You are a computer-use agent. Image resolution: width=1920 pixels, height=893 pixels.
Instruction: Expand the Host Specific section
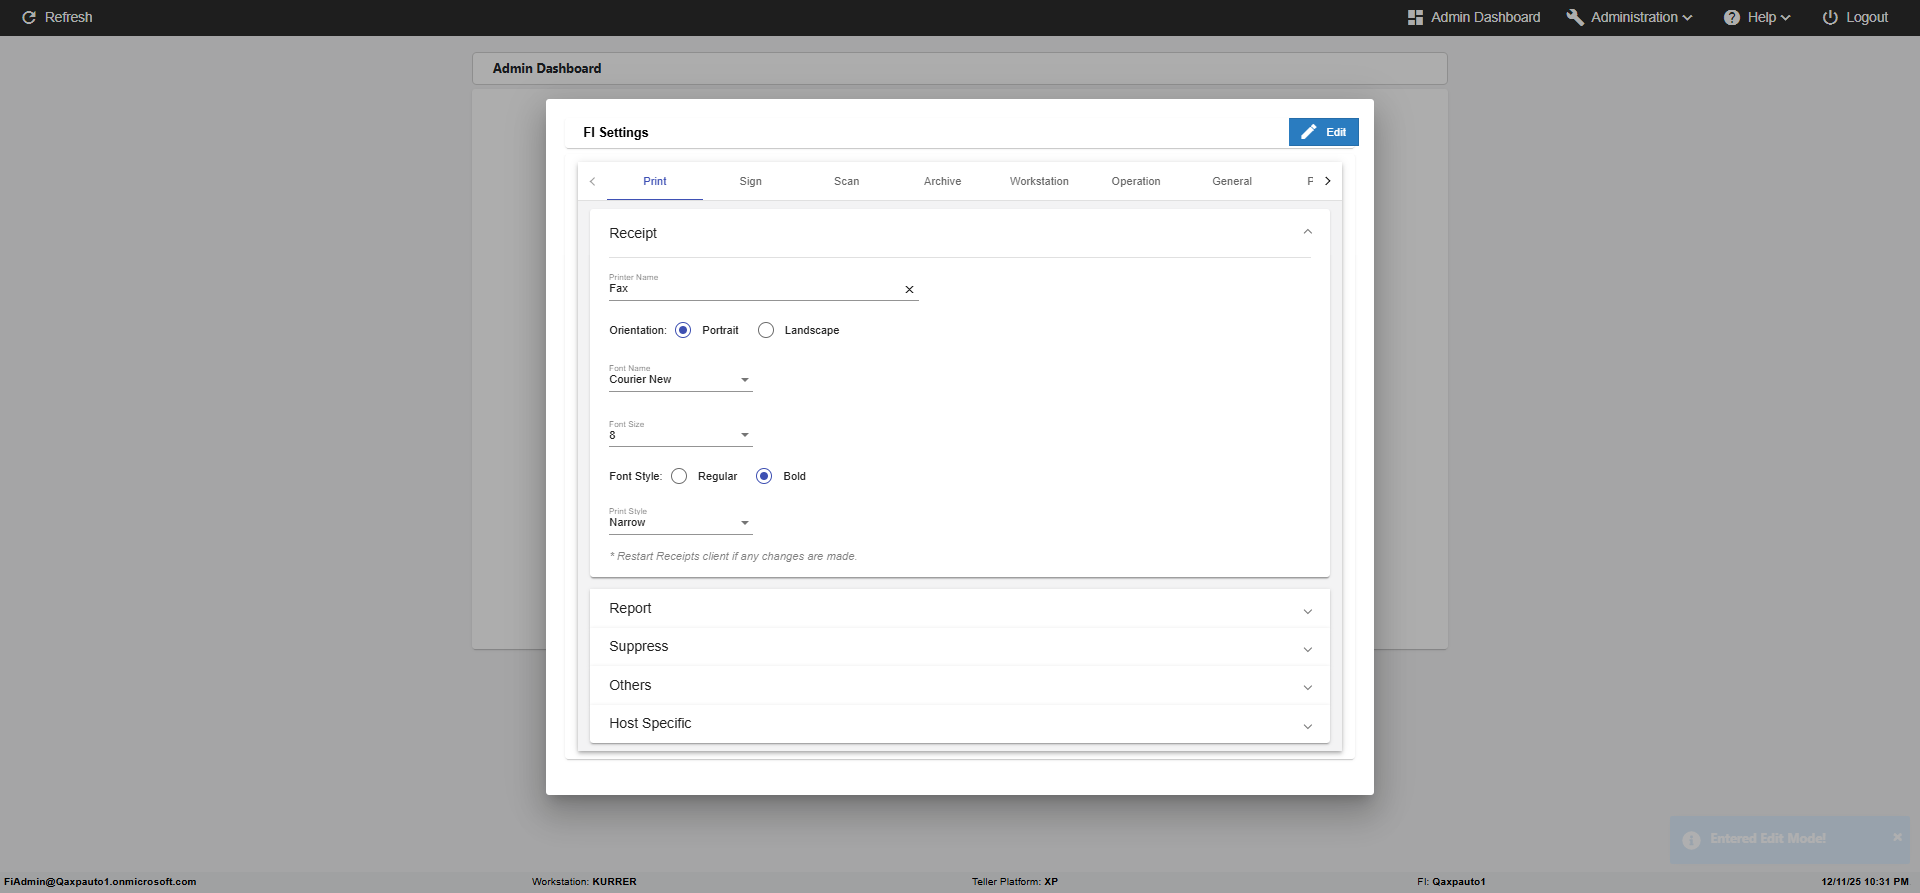(959, 724)
